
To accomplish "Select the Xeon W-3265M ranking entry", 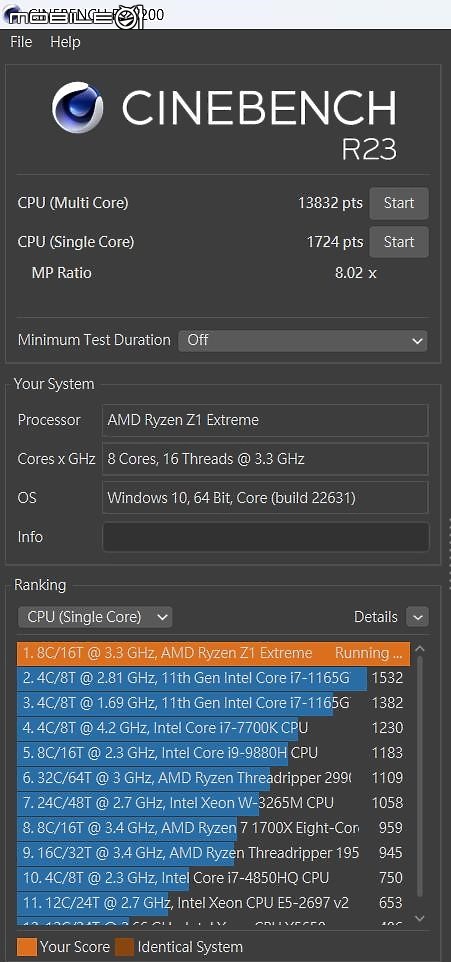I will tap(214, 802).
